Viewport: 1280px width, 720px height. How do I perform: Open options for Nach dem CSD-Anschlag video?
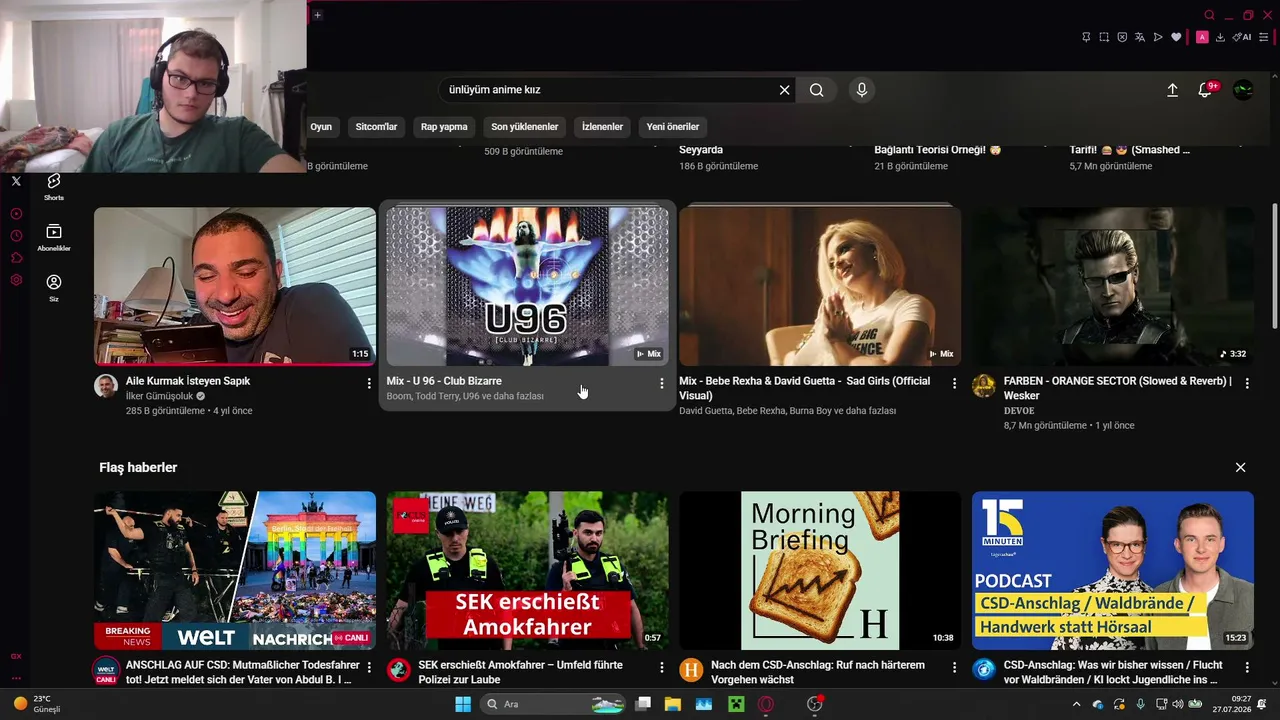coord(954,667)
